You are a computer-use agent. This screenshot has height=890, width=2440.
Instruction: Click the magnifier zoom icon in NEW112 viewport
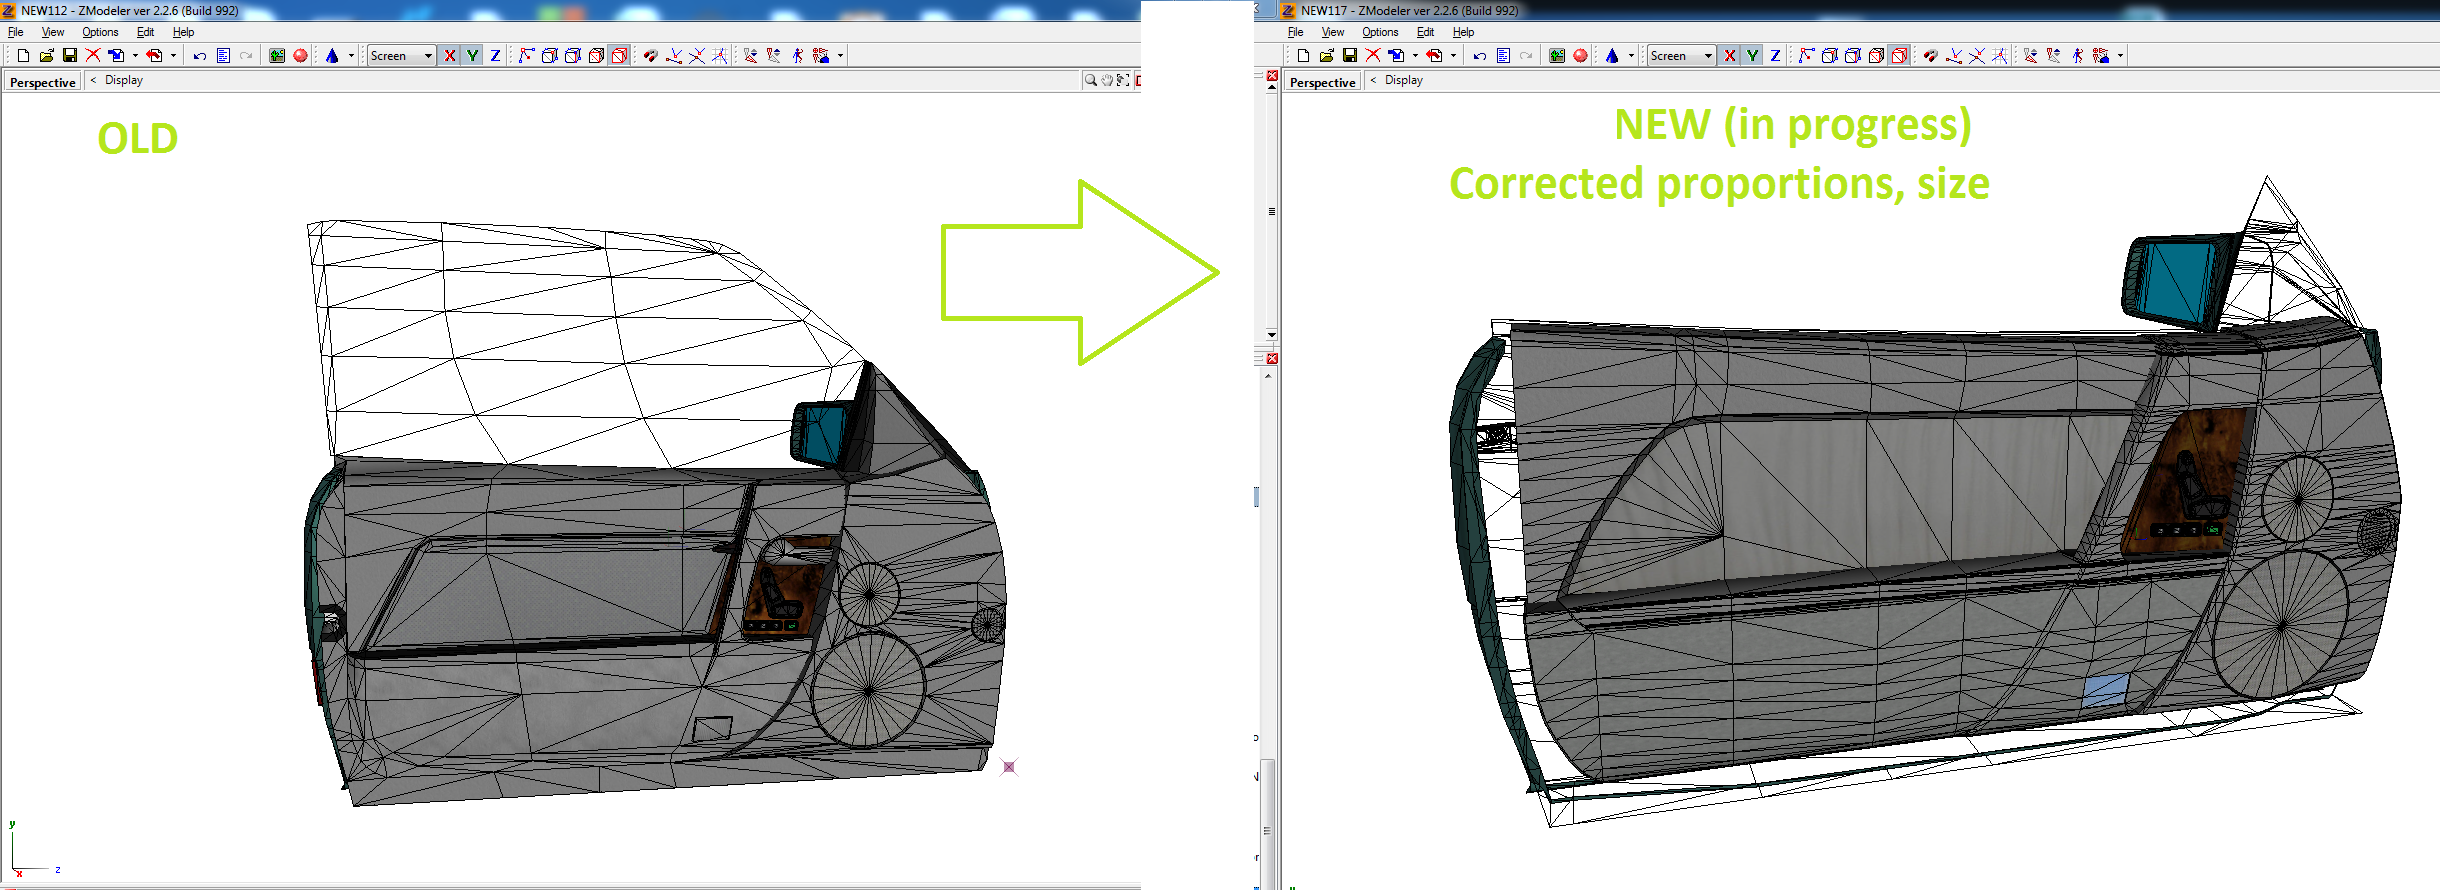(1090, 81)
